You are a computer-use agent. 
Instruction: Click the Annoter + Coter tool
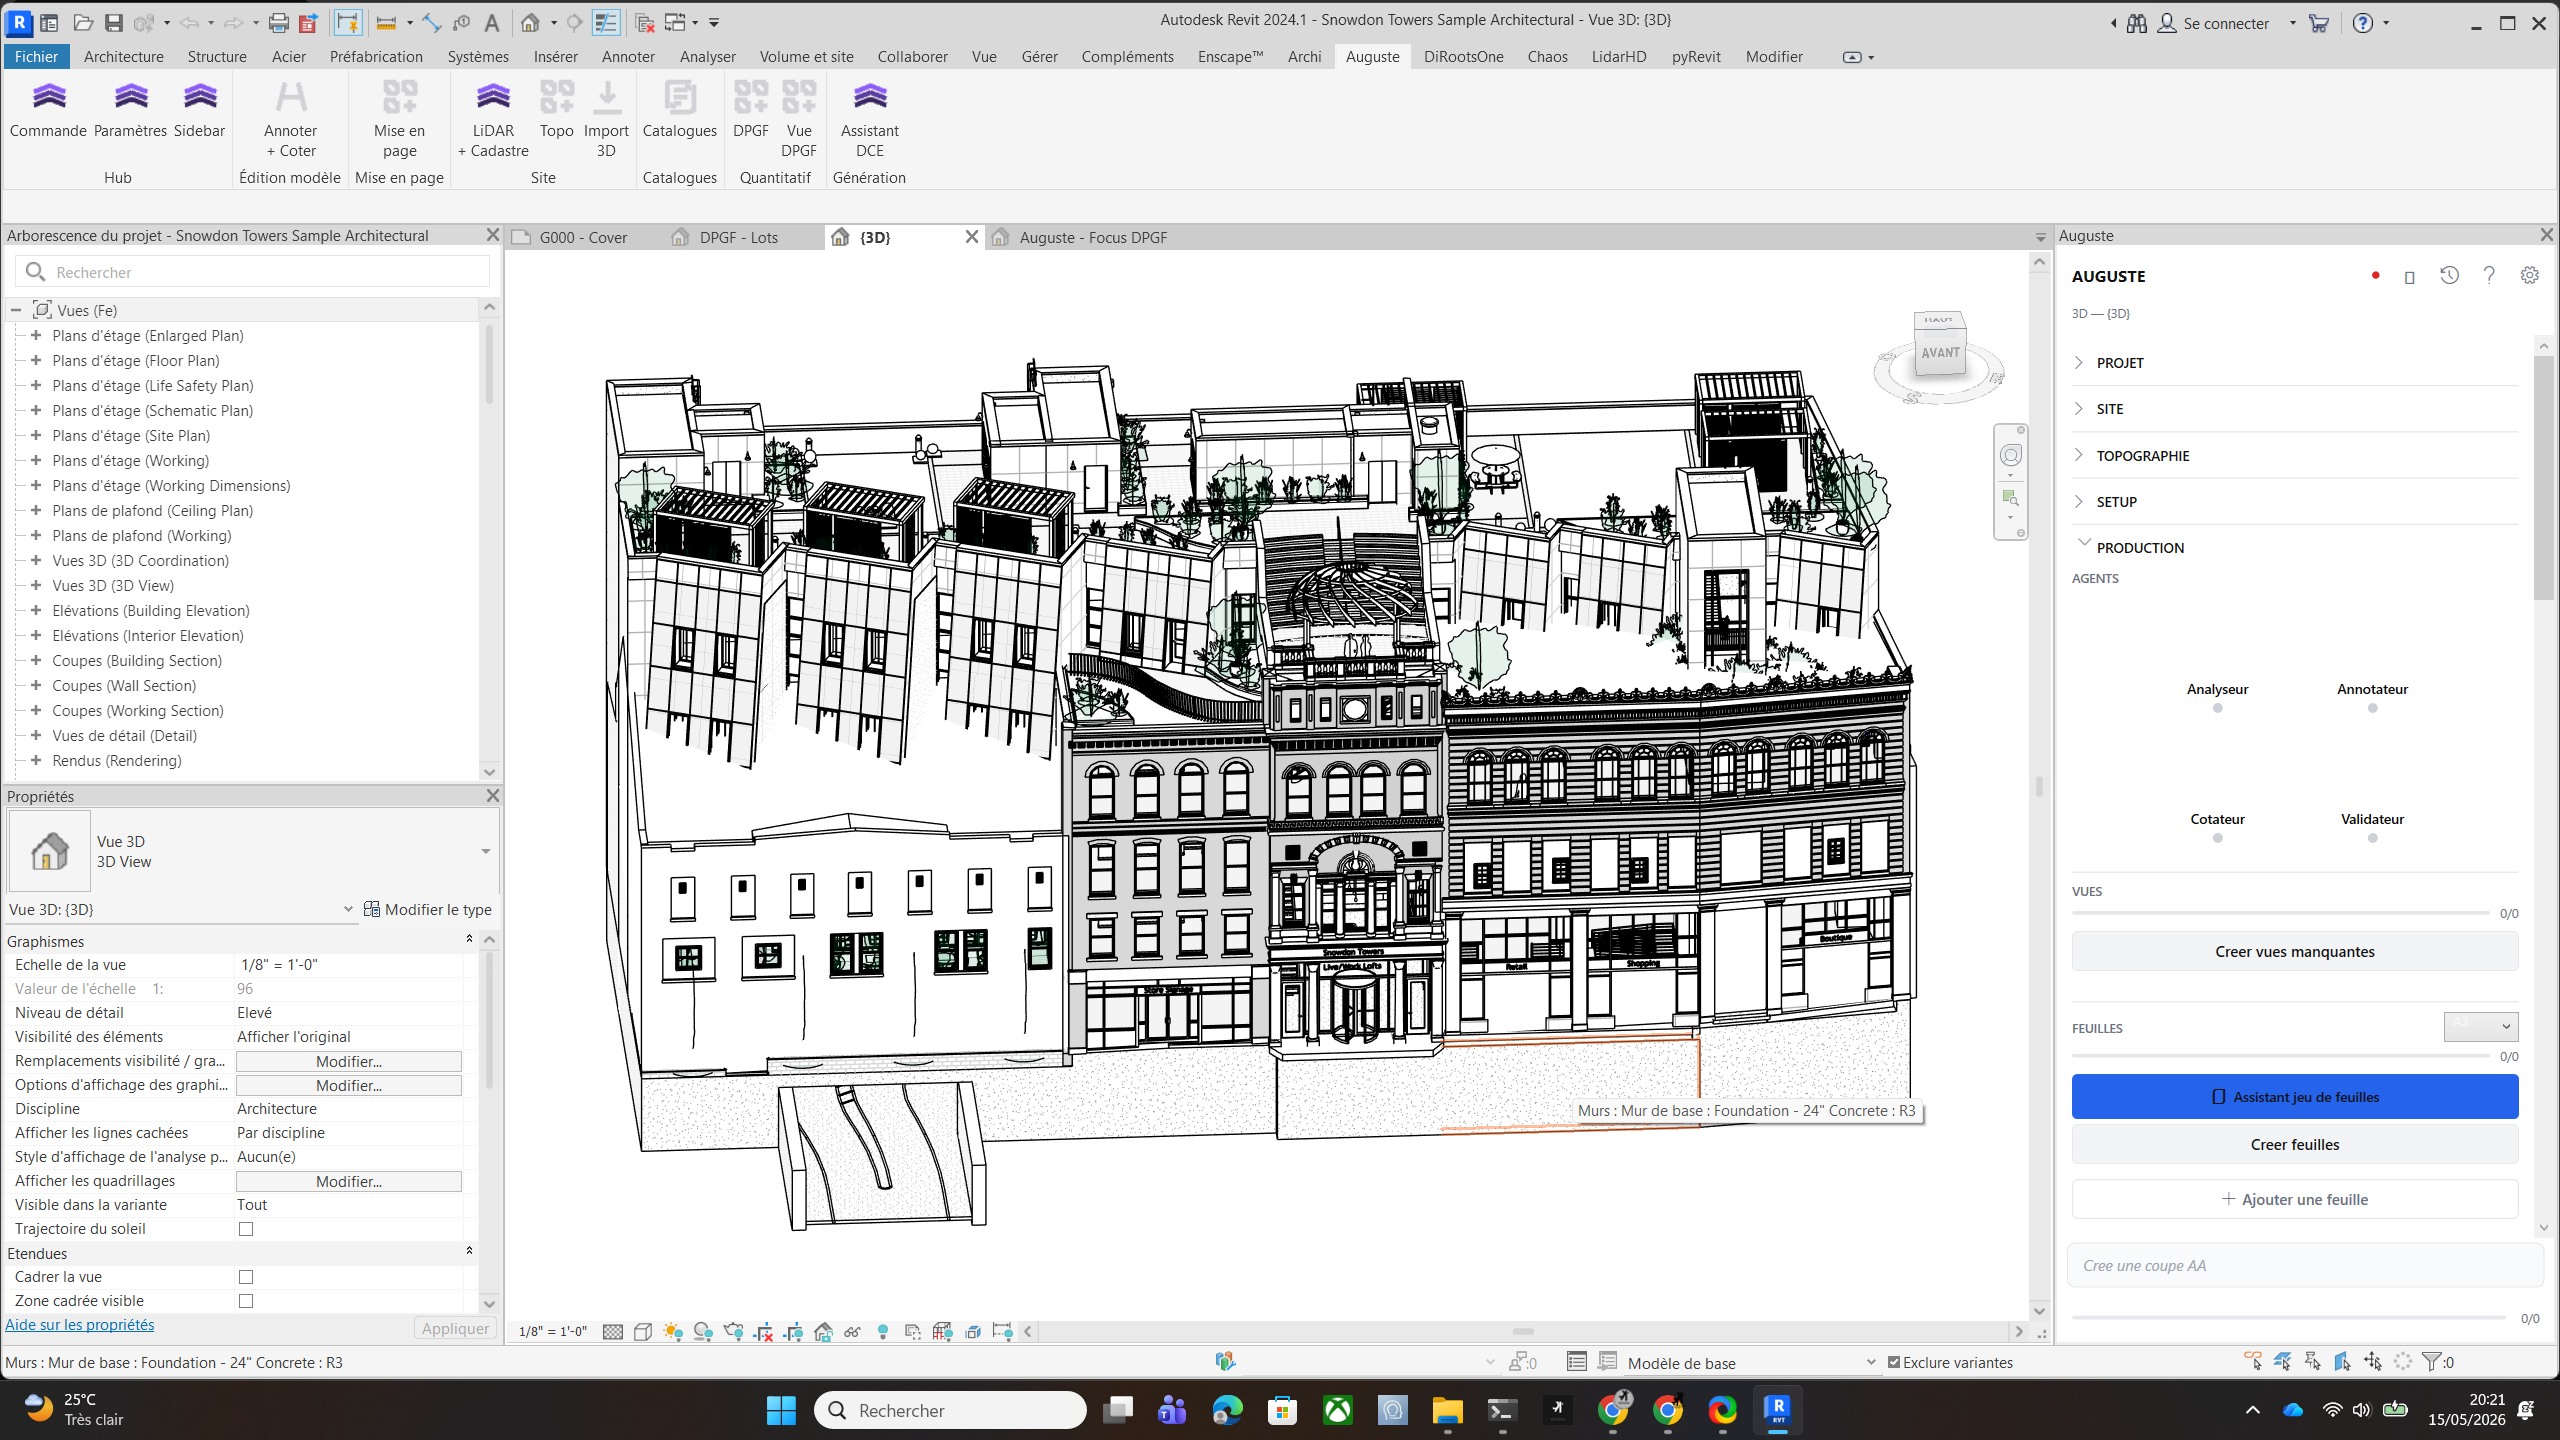[x=290, y=120]
